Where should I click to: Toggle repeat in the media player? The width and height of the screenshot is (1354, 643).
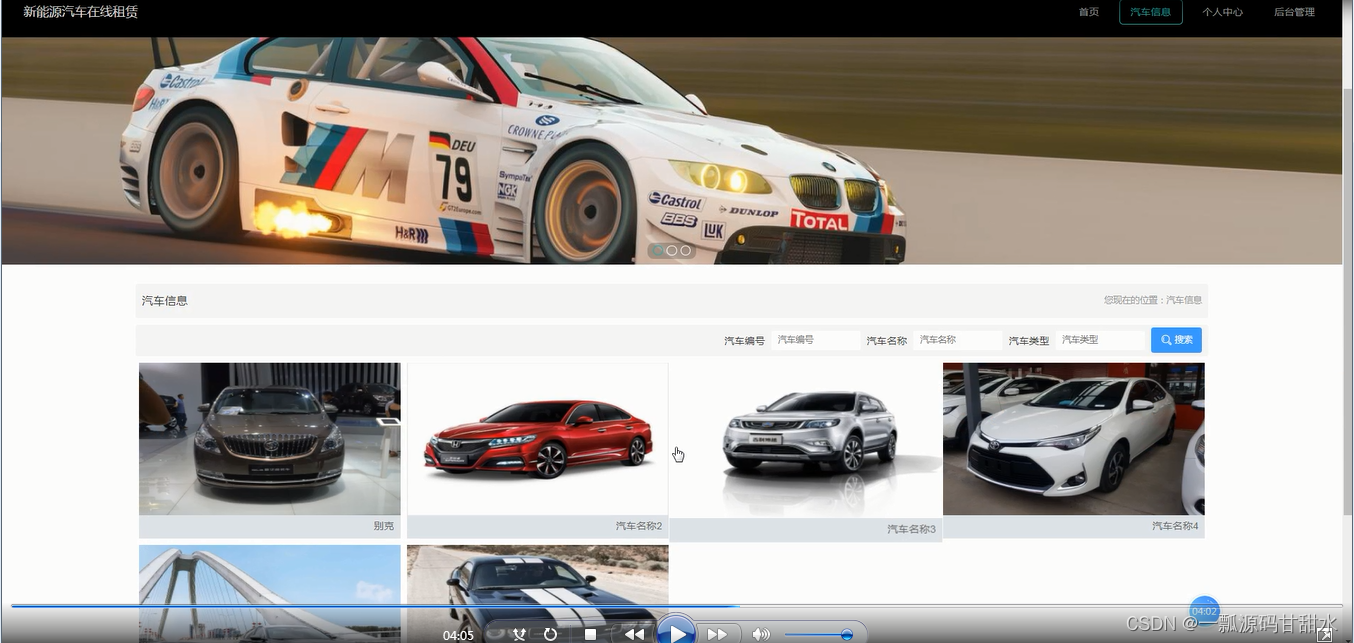coord(550,634)
